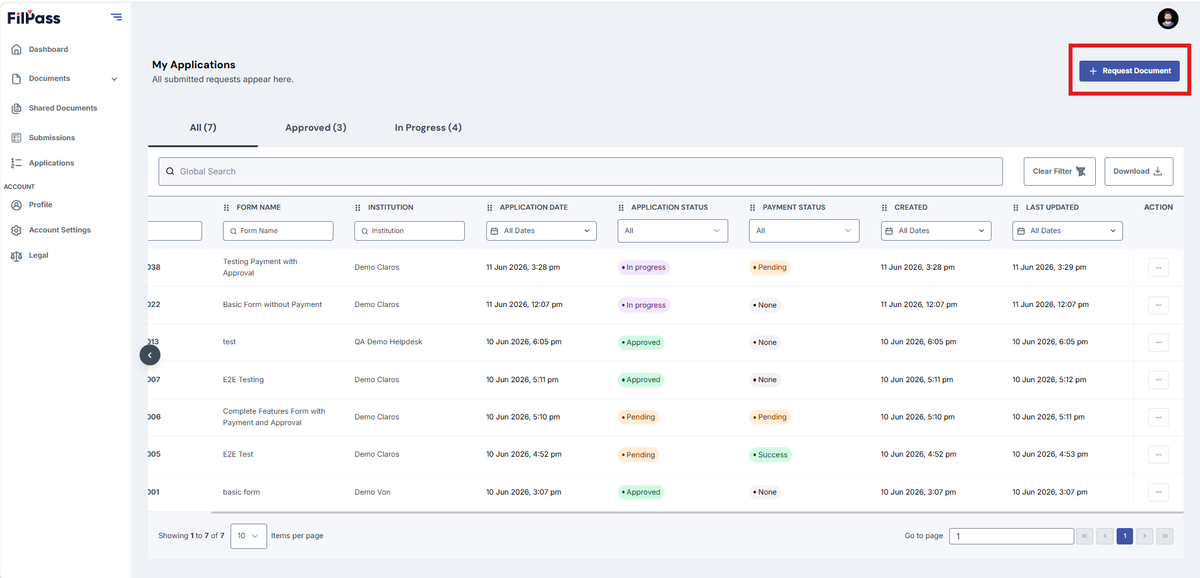Open the user avatar in top right
1200x578 pixels.
pos(1168,18)
